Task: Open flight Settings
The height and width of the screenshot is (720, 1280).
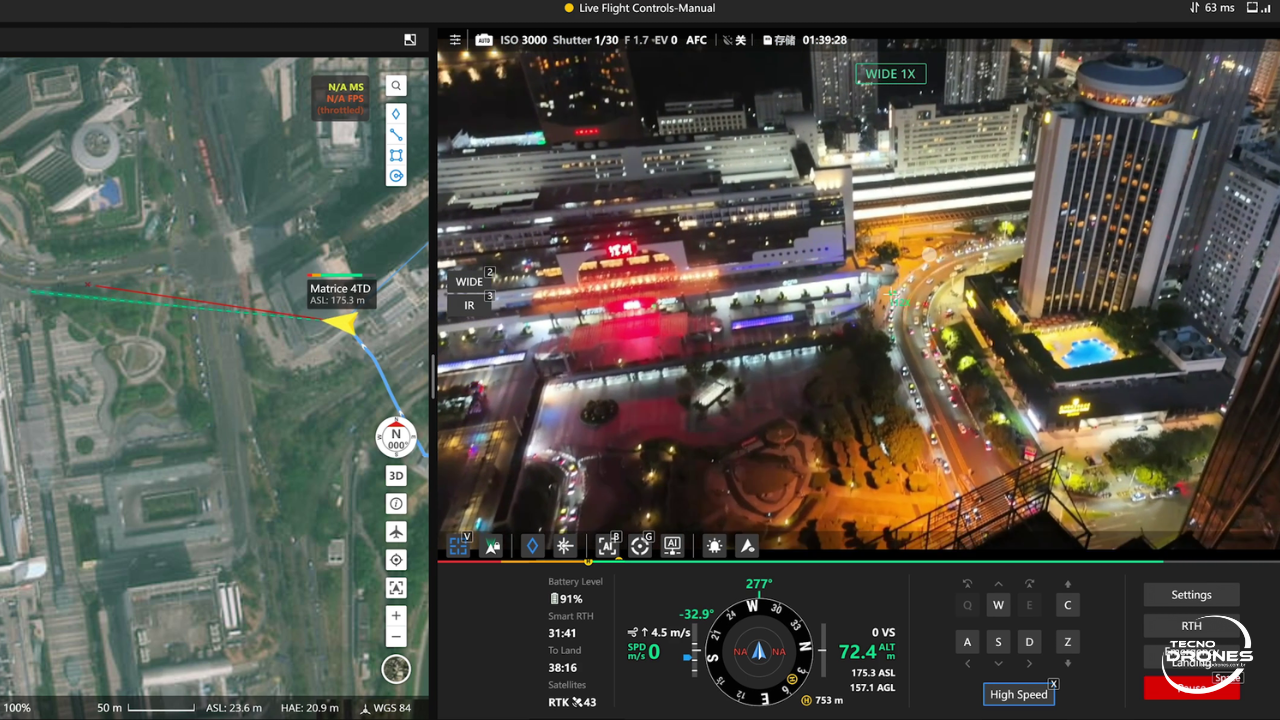Action: pos(1191,595)
